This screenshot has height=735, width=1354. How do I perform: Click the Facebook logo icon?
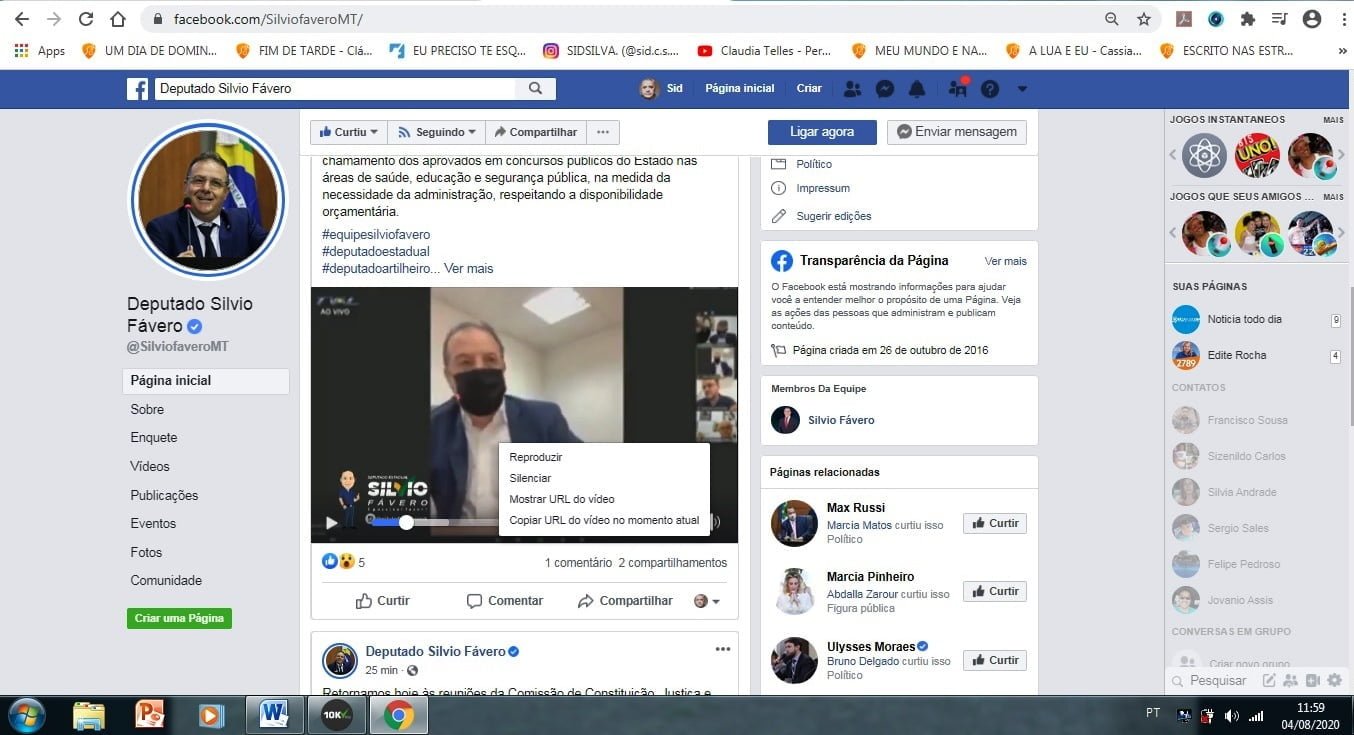tap(138, 89)
